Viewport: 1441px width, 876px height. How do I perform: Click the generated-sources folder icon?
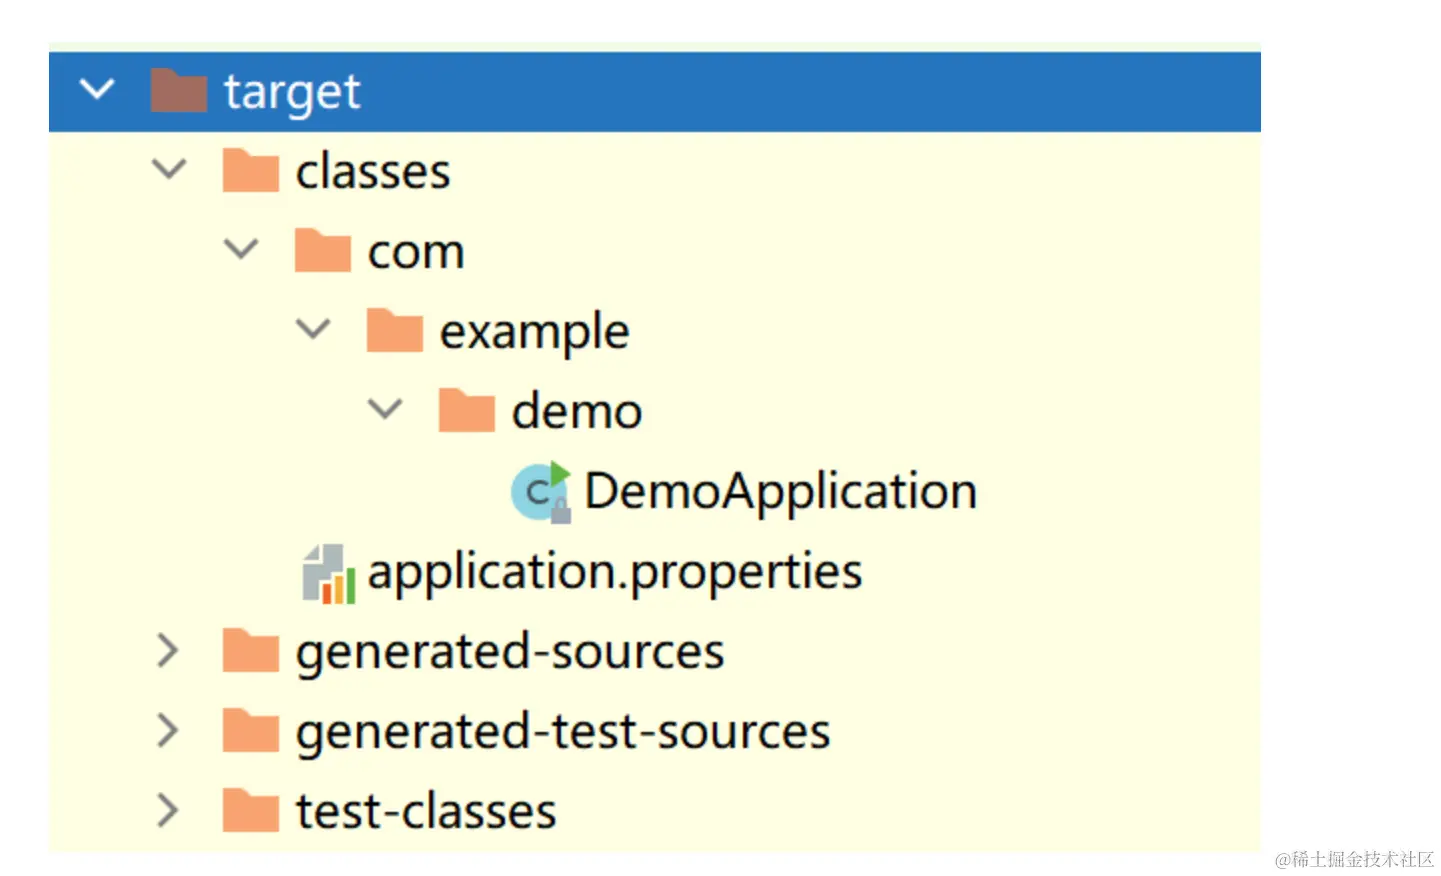coord(250,651)
